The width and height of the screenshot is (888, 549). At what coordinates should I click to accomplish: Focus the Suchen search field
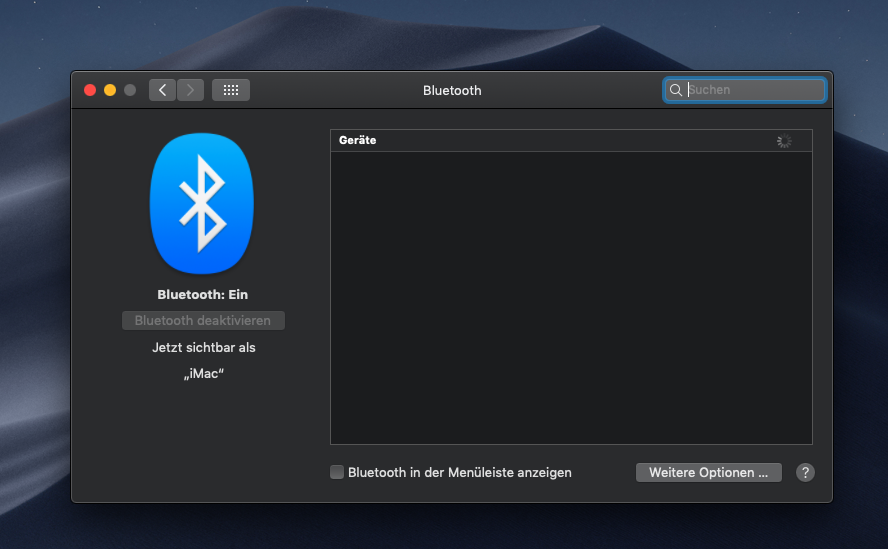[x=745, y=90]
